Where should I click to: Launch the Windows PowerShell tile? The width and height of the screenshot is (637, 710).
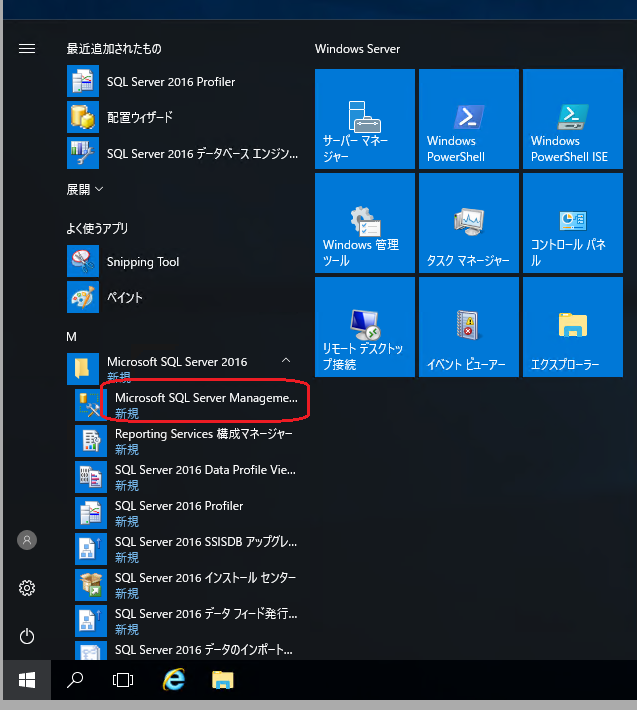pyautogui.click(x=469, y=119)
